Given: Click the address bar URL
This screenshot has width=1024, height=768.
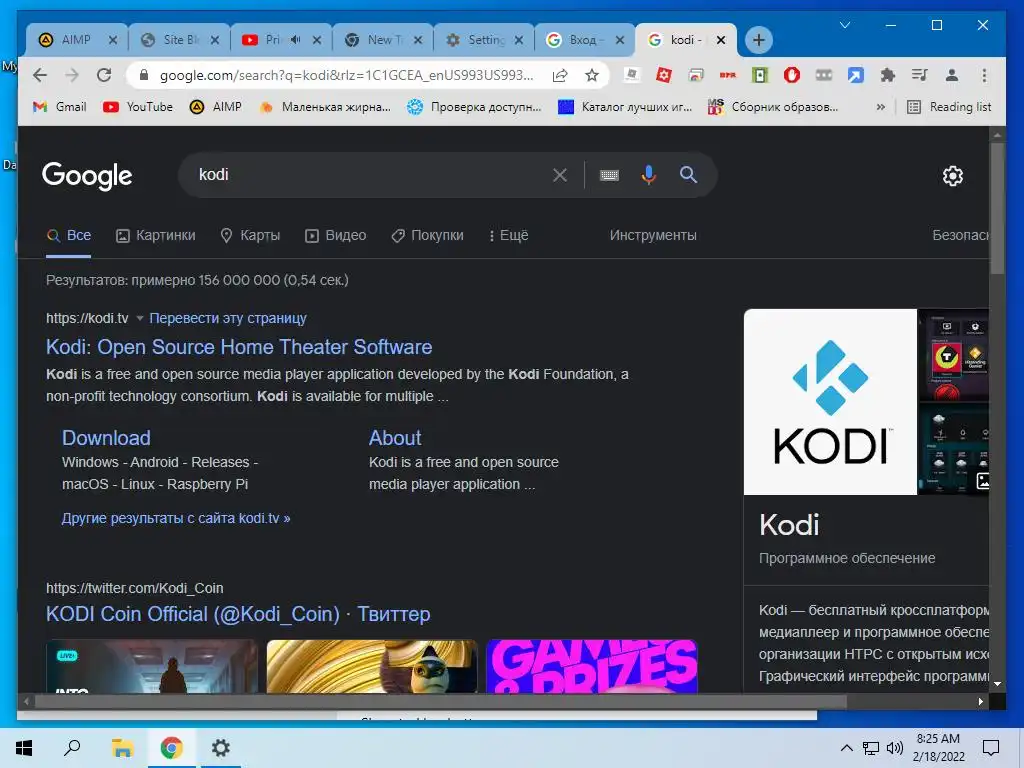Looking at the screenshot, I should (x=346, y=75).
